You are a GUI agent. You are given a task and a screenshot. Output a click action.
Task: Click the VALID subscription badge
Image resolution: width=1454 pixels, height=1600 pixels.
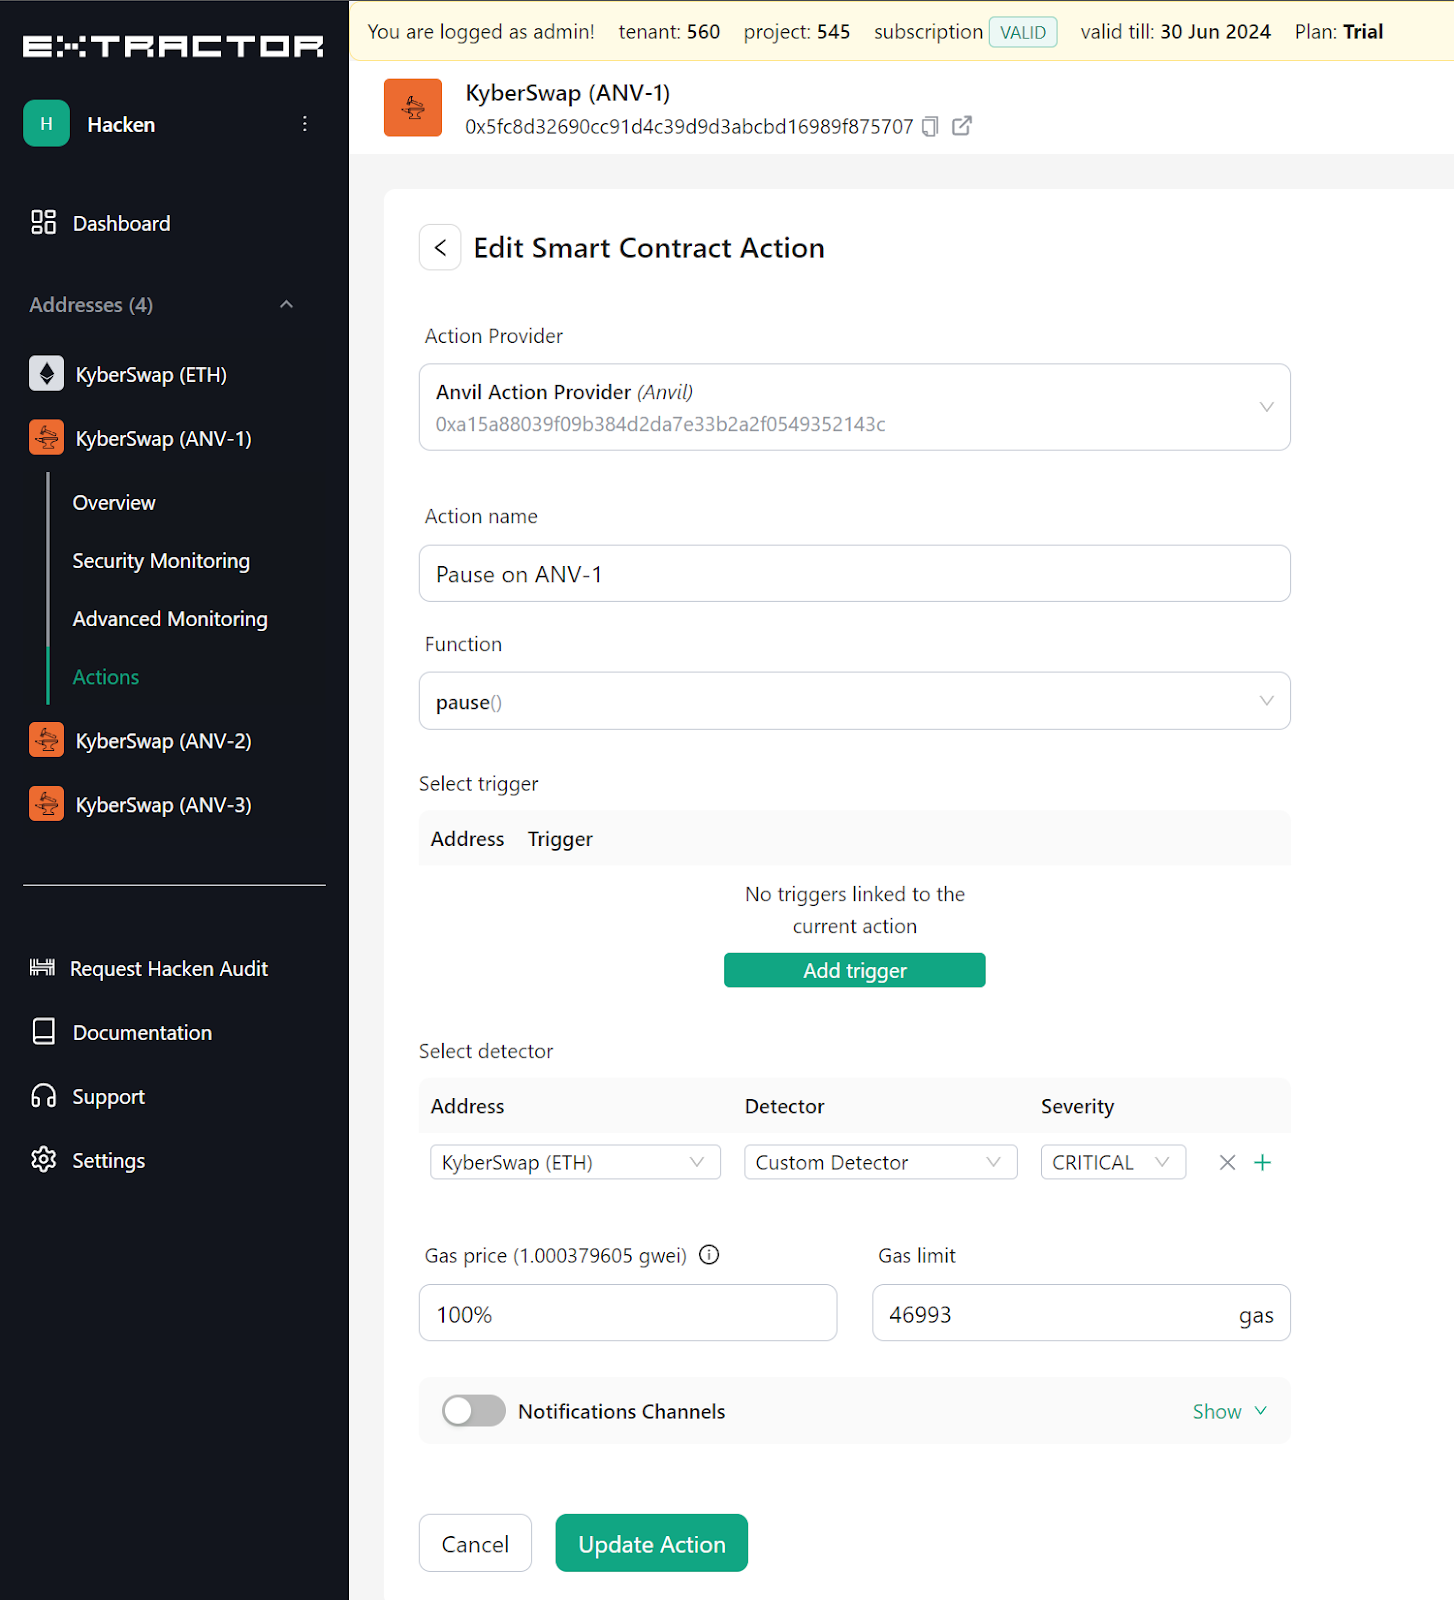tap(1023, 32)
